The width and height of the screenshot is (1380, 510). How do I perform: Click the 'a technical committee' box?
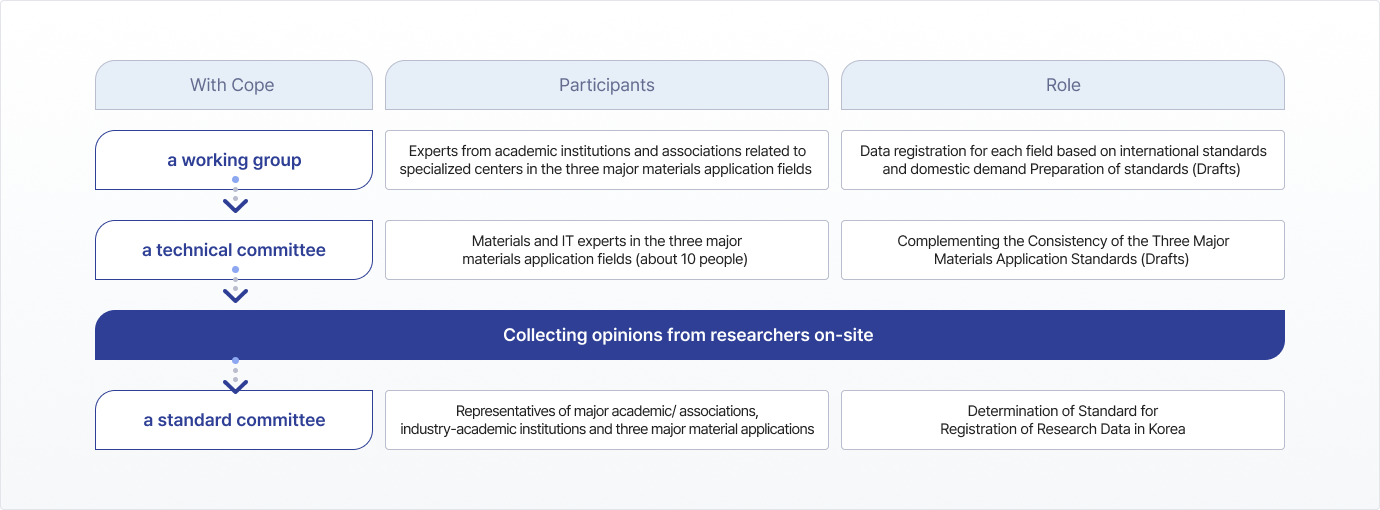(x=234, y=250)
